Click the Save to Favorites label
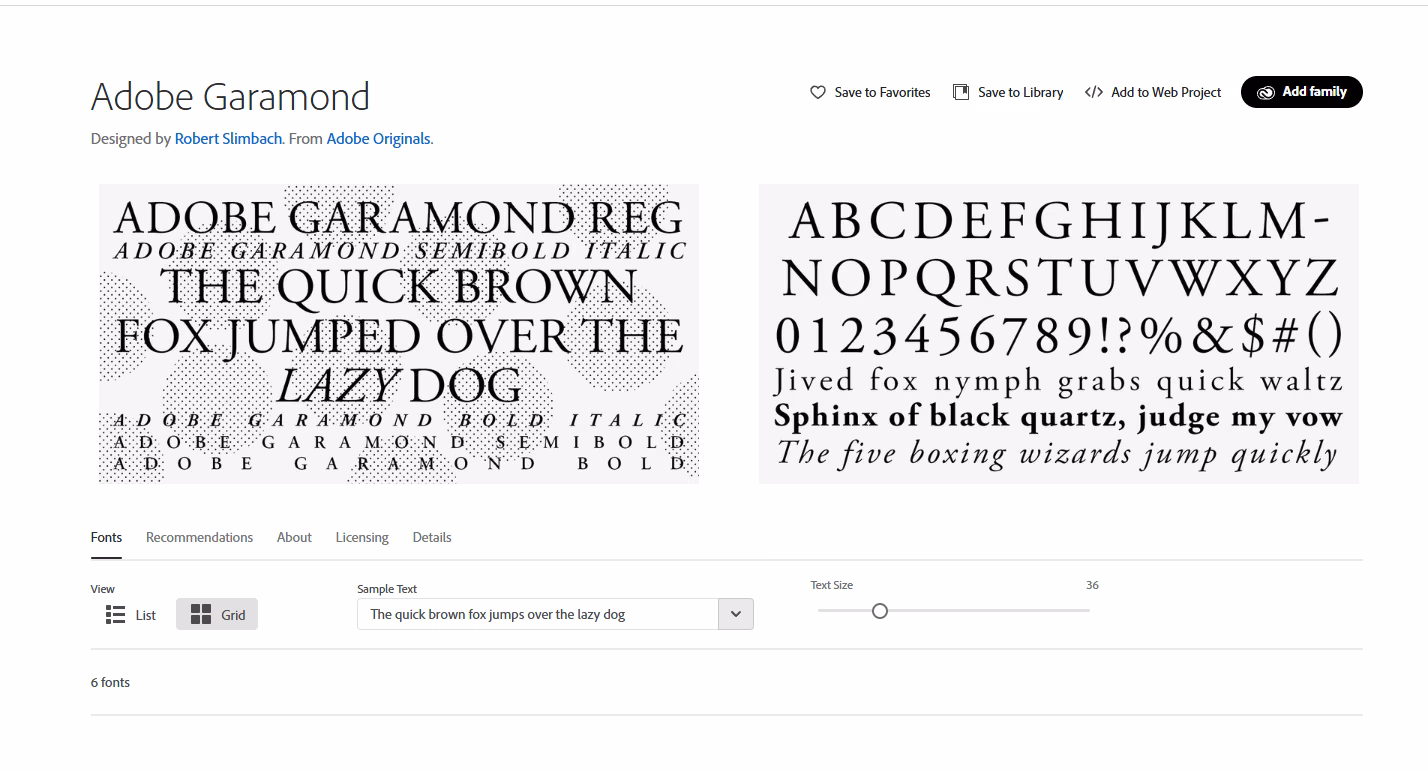The image size is (1428, 770). pos(882,92)
